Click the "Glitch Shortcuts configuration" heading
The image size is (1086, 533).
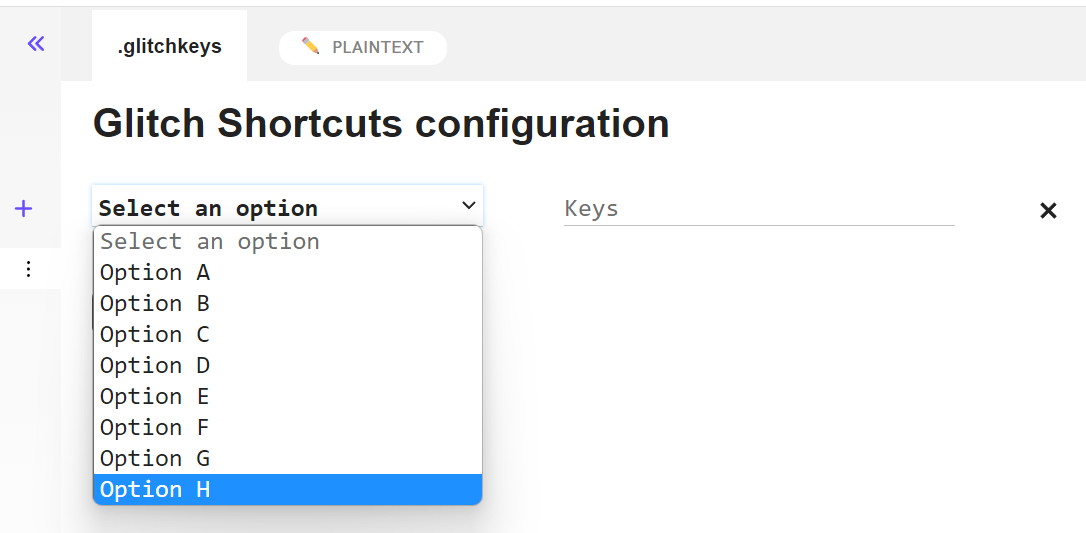(x=381, y=124)
